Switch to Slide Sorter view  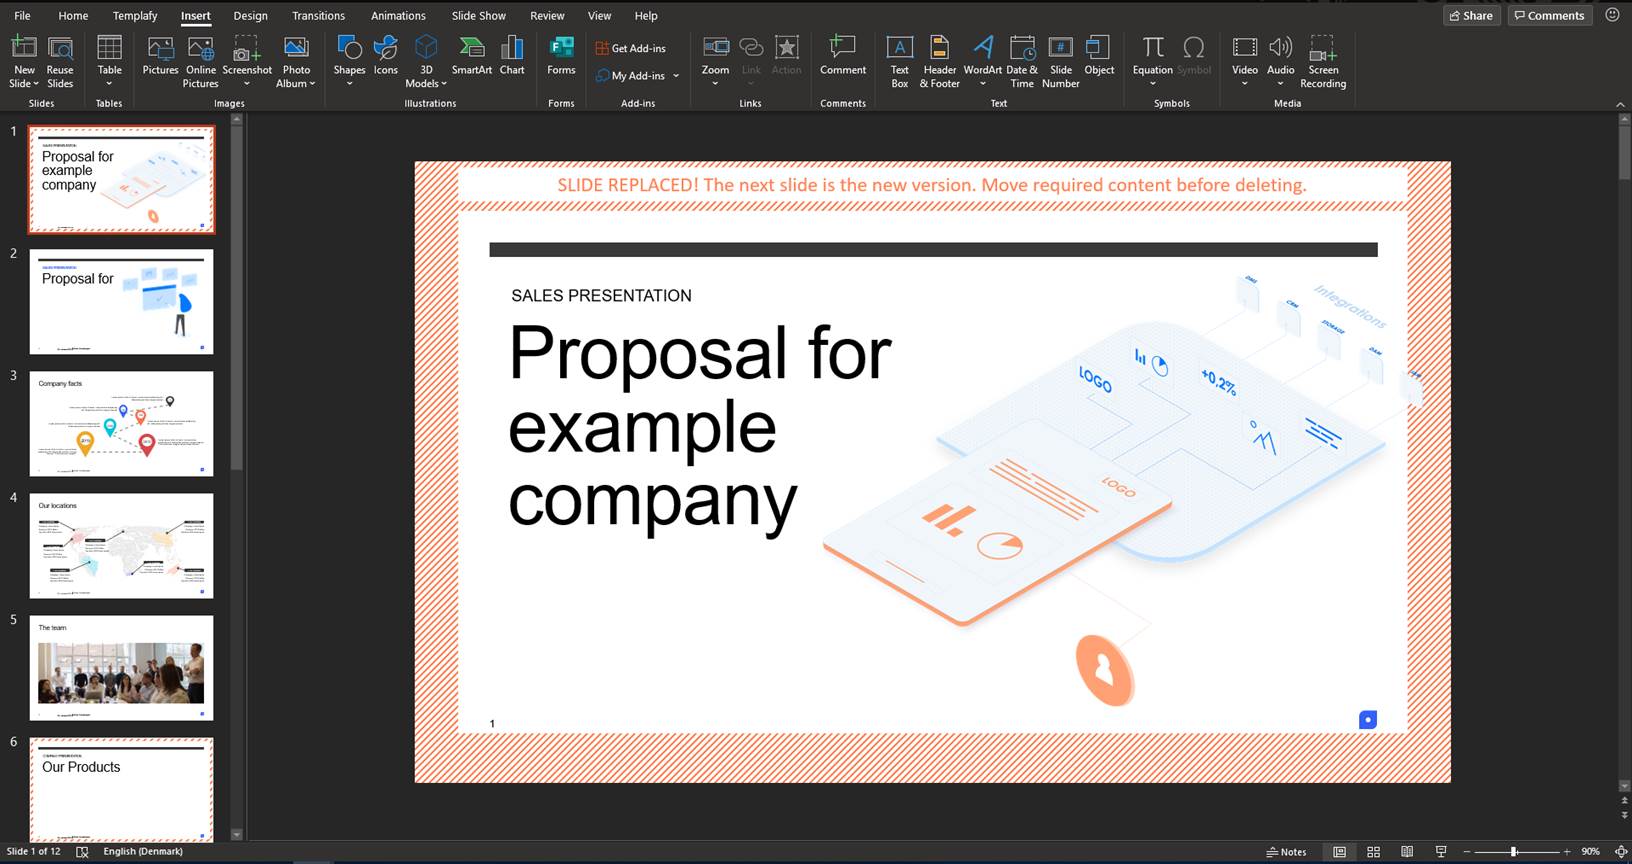pos(1373,852)
